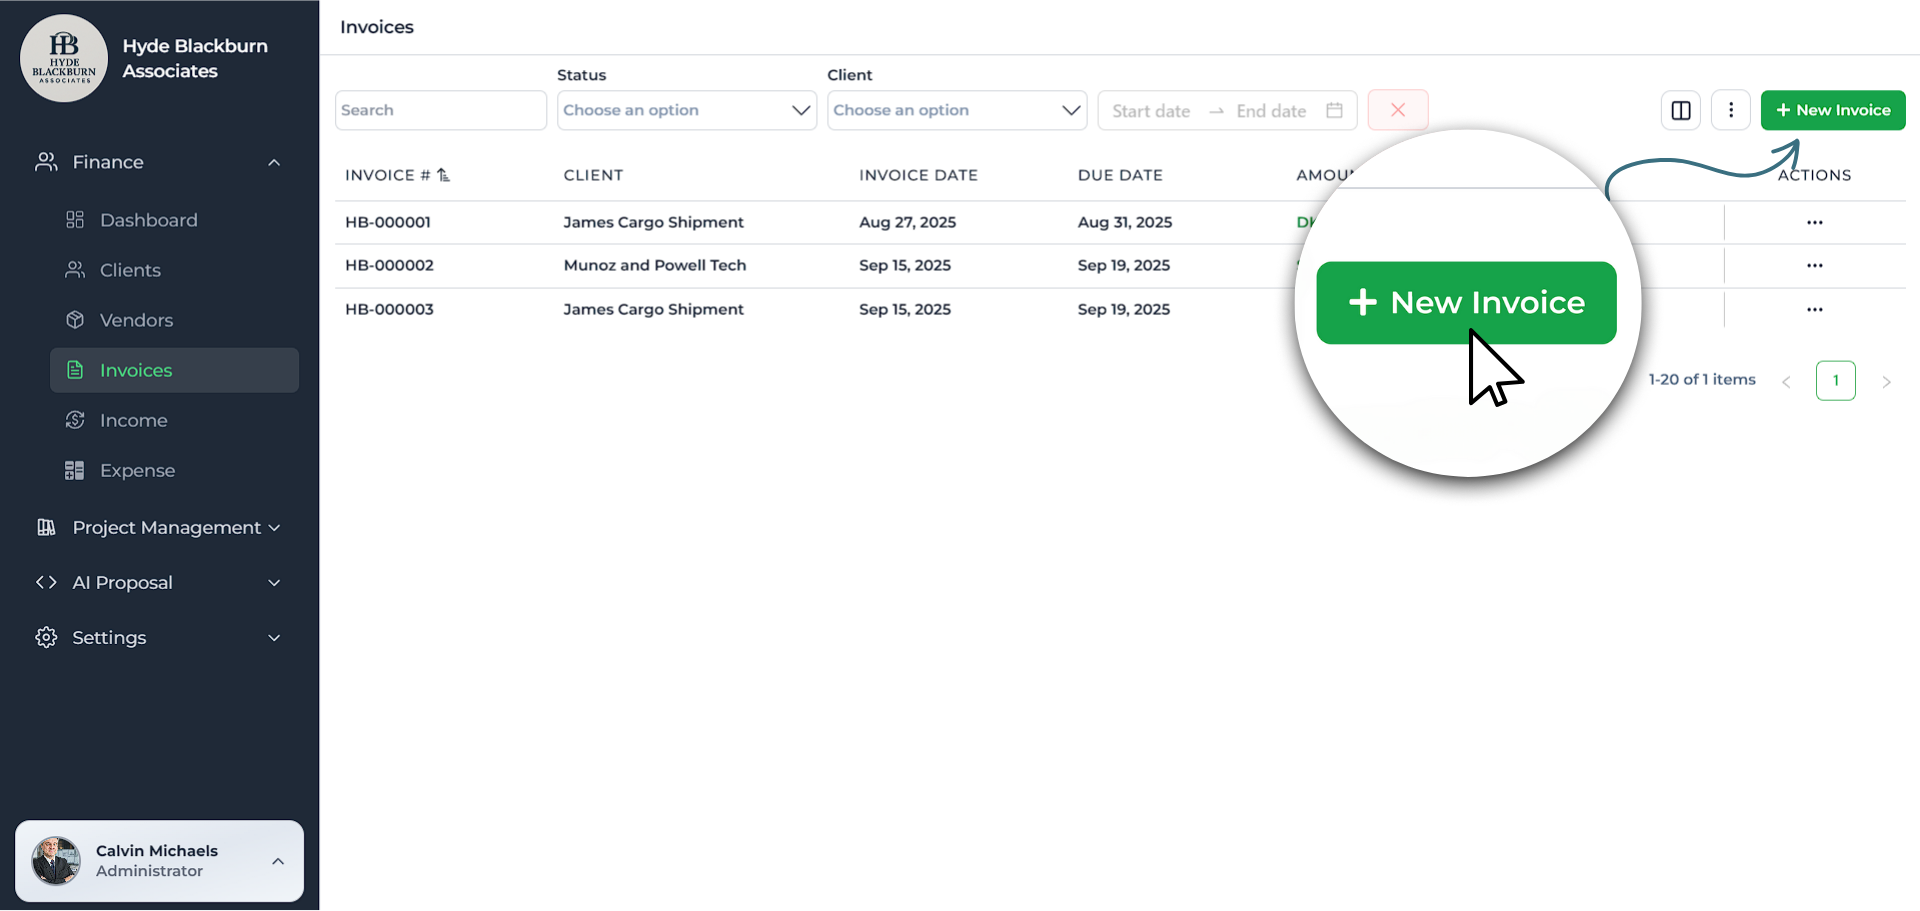Click the calendar icon in date range
The width and height of the screenshot is (1920, 911).
[1334, 110]
